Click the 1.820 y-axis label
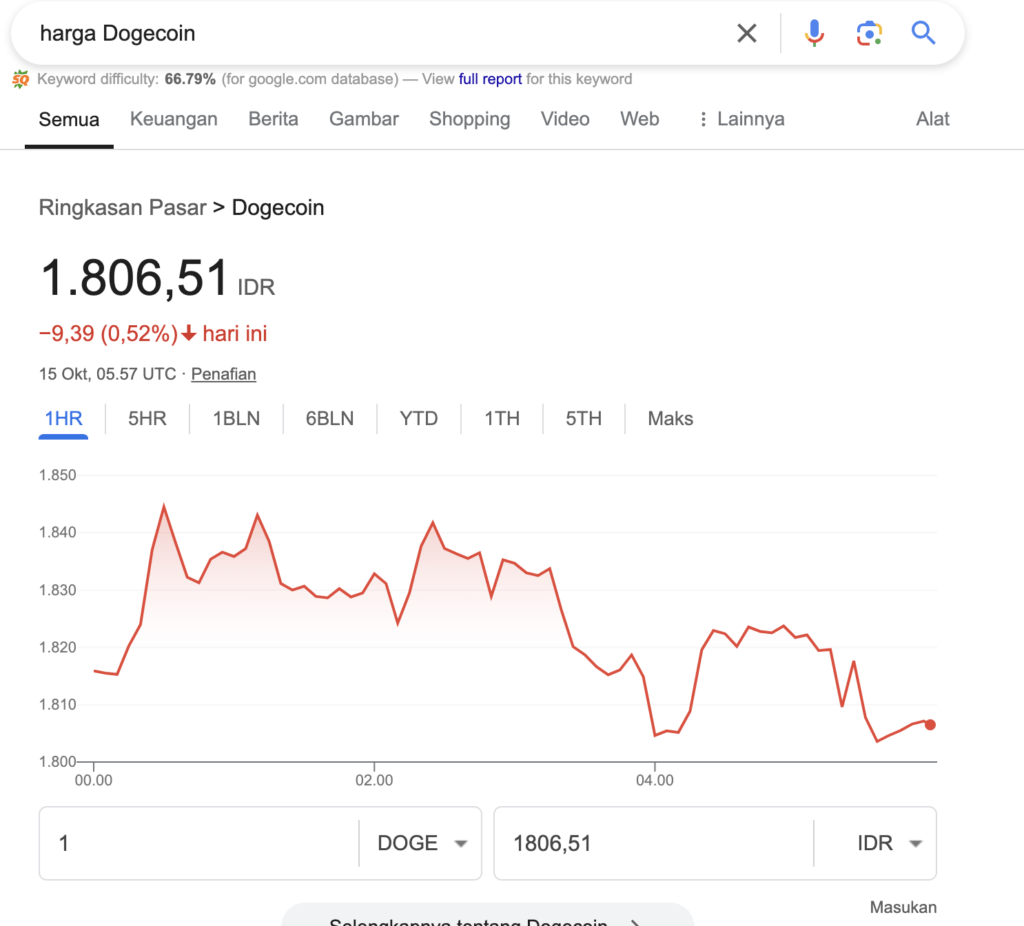This screenshot has width=1024, height=926. [57, 647]
